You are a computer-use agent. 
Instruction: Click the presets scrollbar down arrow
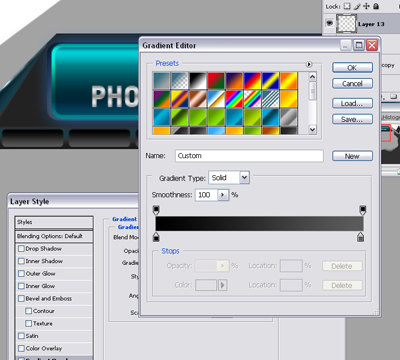312,129
